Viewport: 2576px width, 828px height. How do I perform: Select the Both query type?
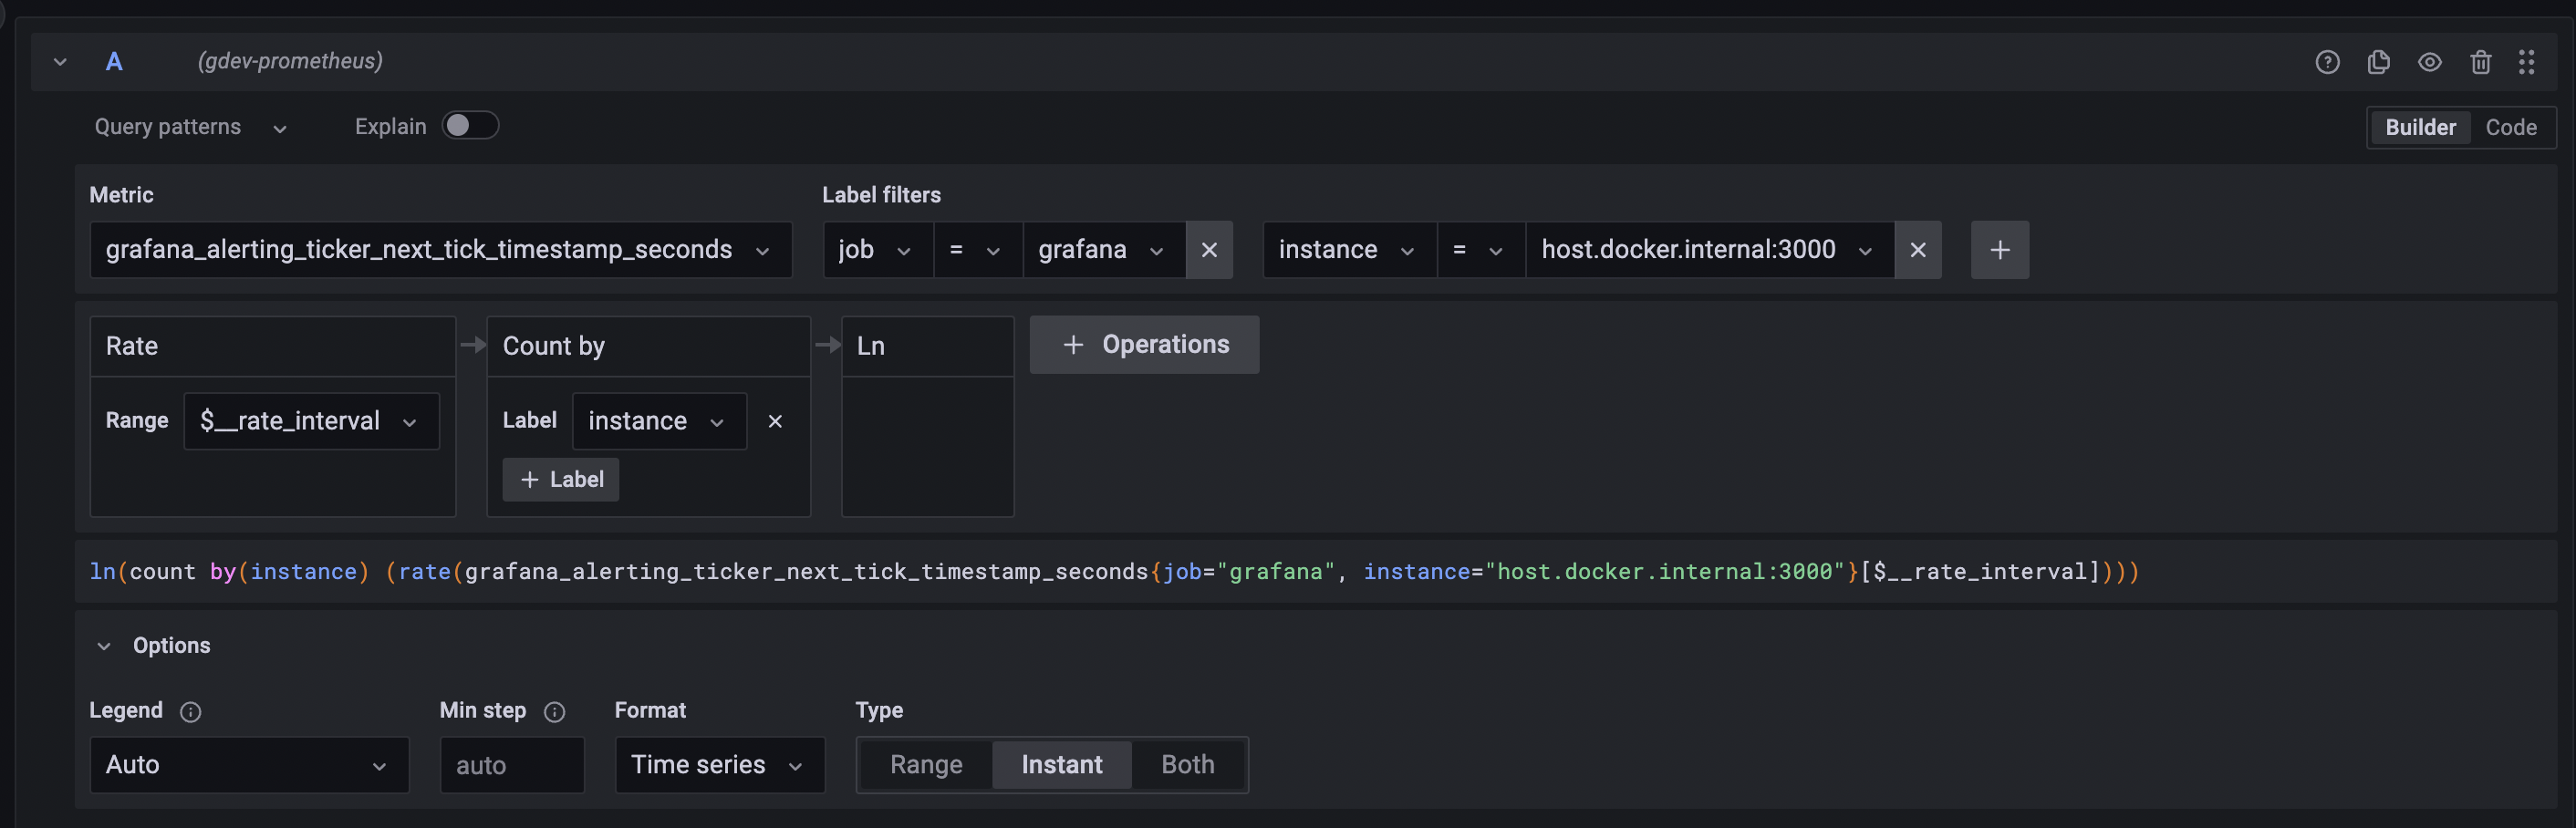(1186, 764)
